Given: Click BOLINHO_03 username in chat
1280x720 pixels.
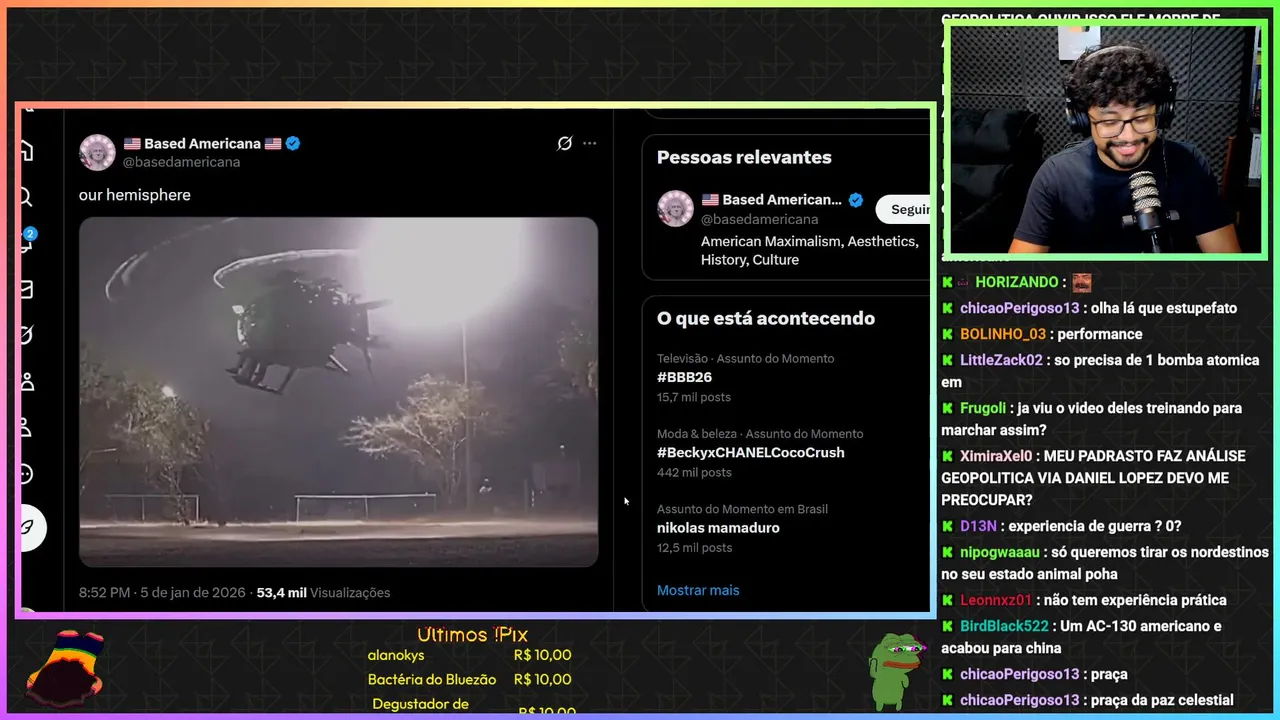Looking at the screenshot, I should click(x=1003, y=334).
